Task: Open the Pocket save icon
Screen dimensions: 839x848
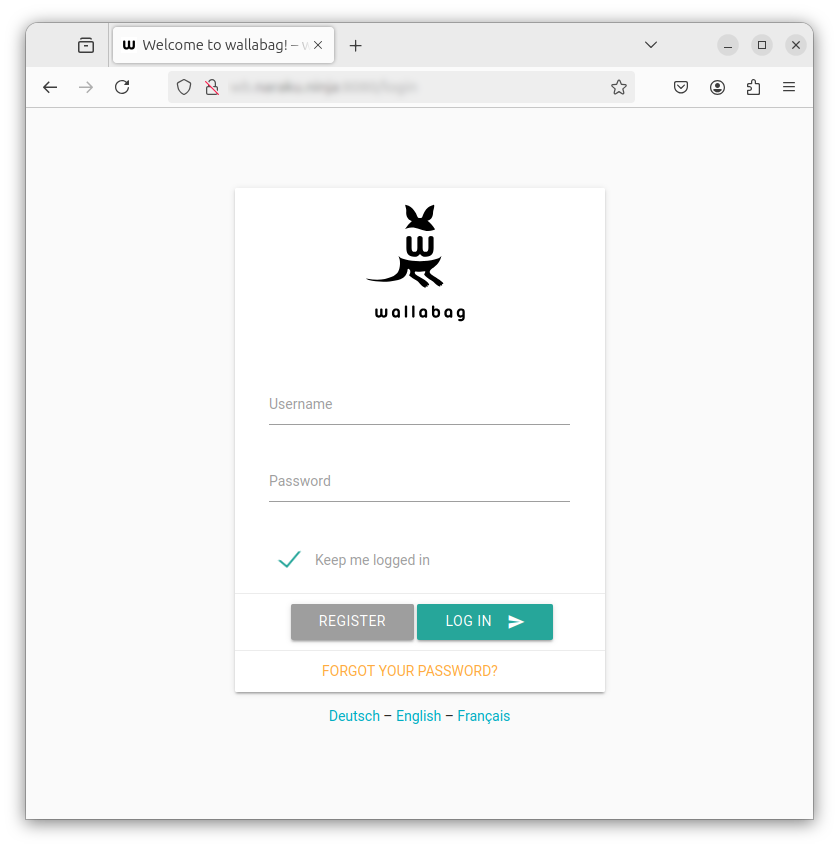Action: (681, 87)
